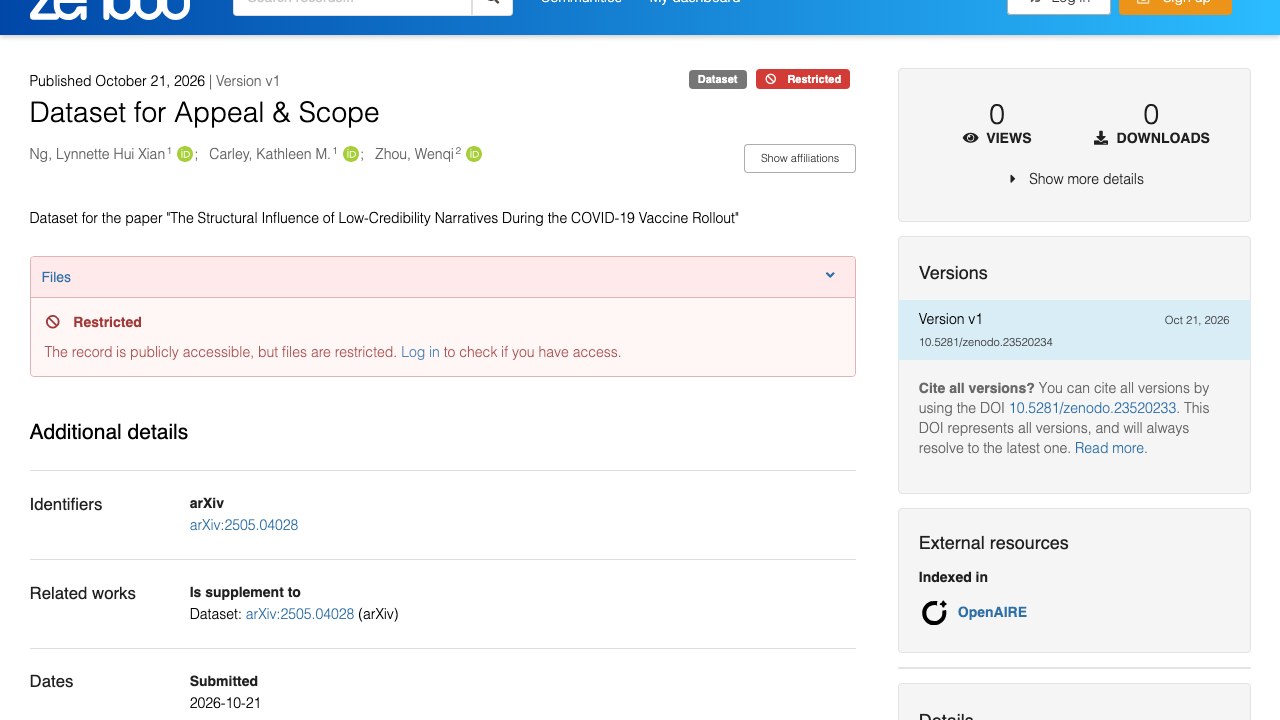The width and height of the screenshot is (1280, 720).
Task: Click the "Is supplement to" label
Action: click(x=245, y=592)
